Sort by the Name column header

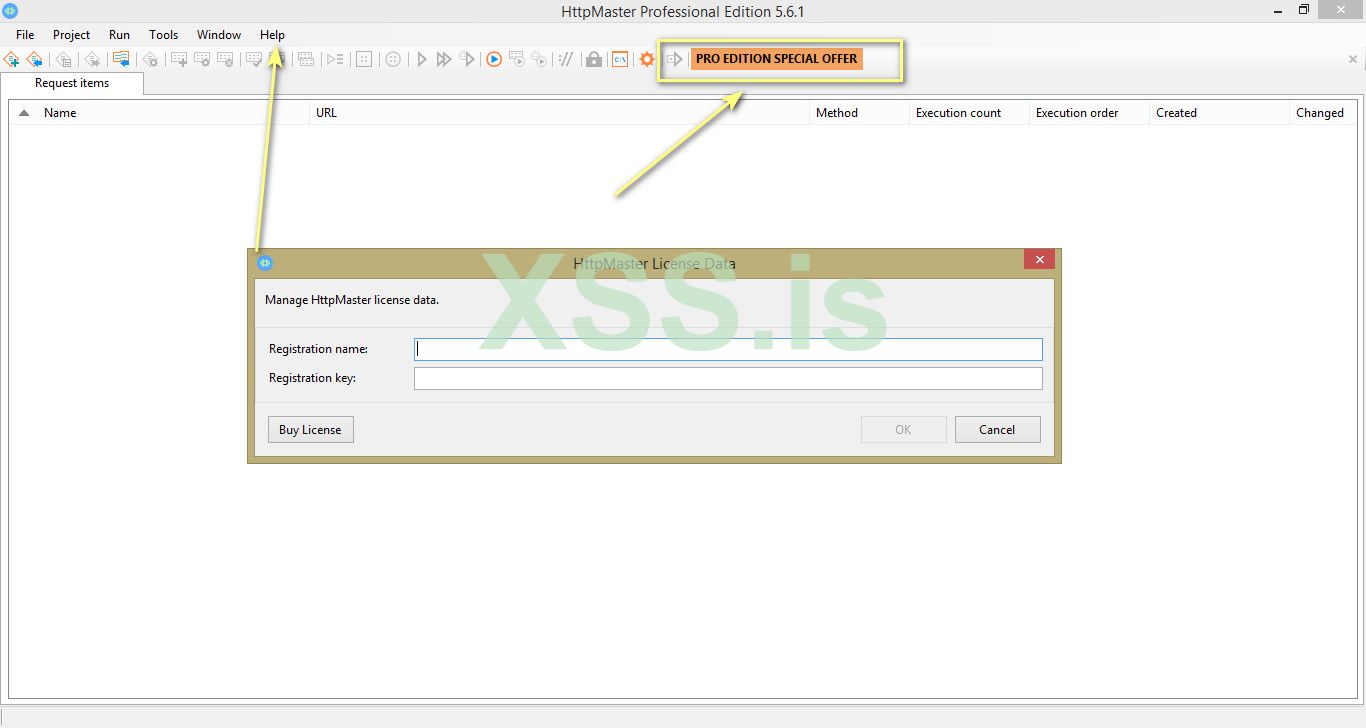point(60,113)
